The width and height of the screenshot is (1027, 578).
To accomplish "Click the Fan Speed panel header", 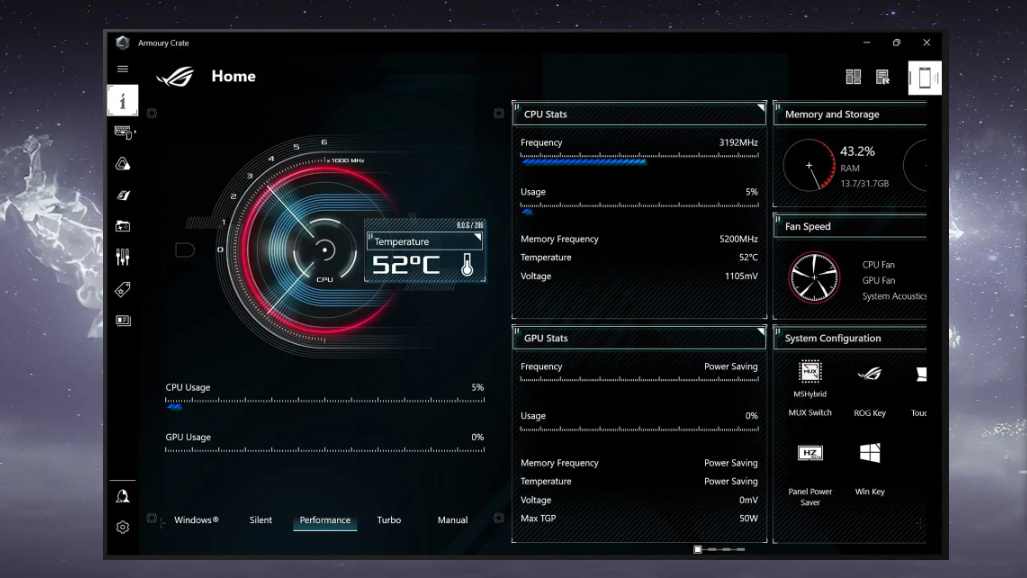I will [850, 226].
